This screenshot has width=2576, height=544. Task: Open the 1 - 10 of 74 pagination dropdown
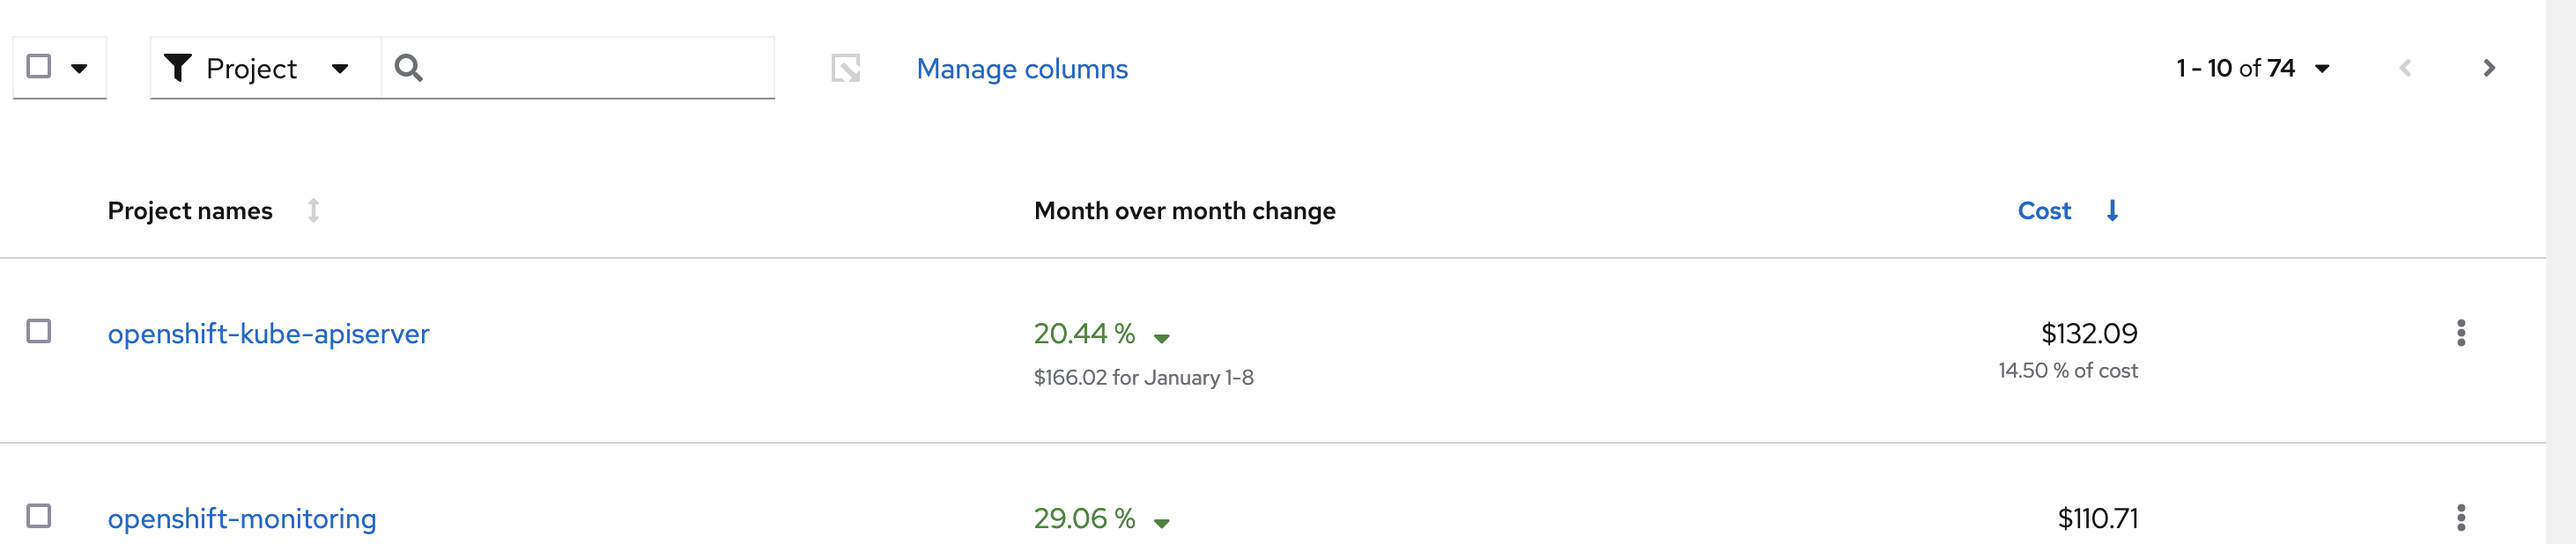[x=2321, y=68]
